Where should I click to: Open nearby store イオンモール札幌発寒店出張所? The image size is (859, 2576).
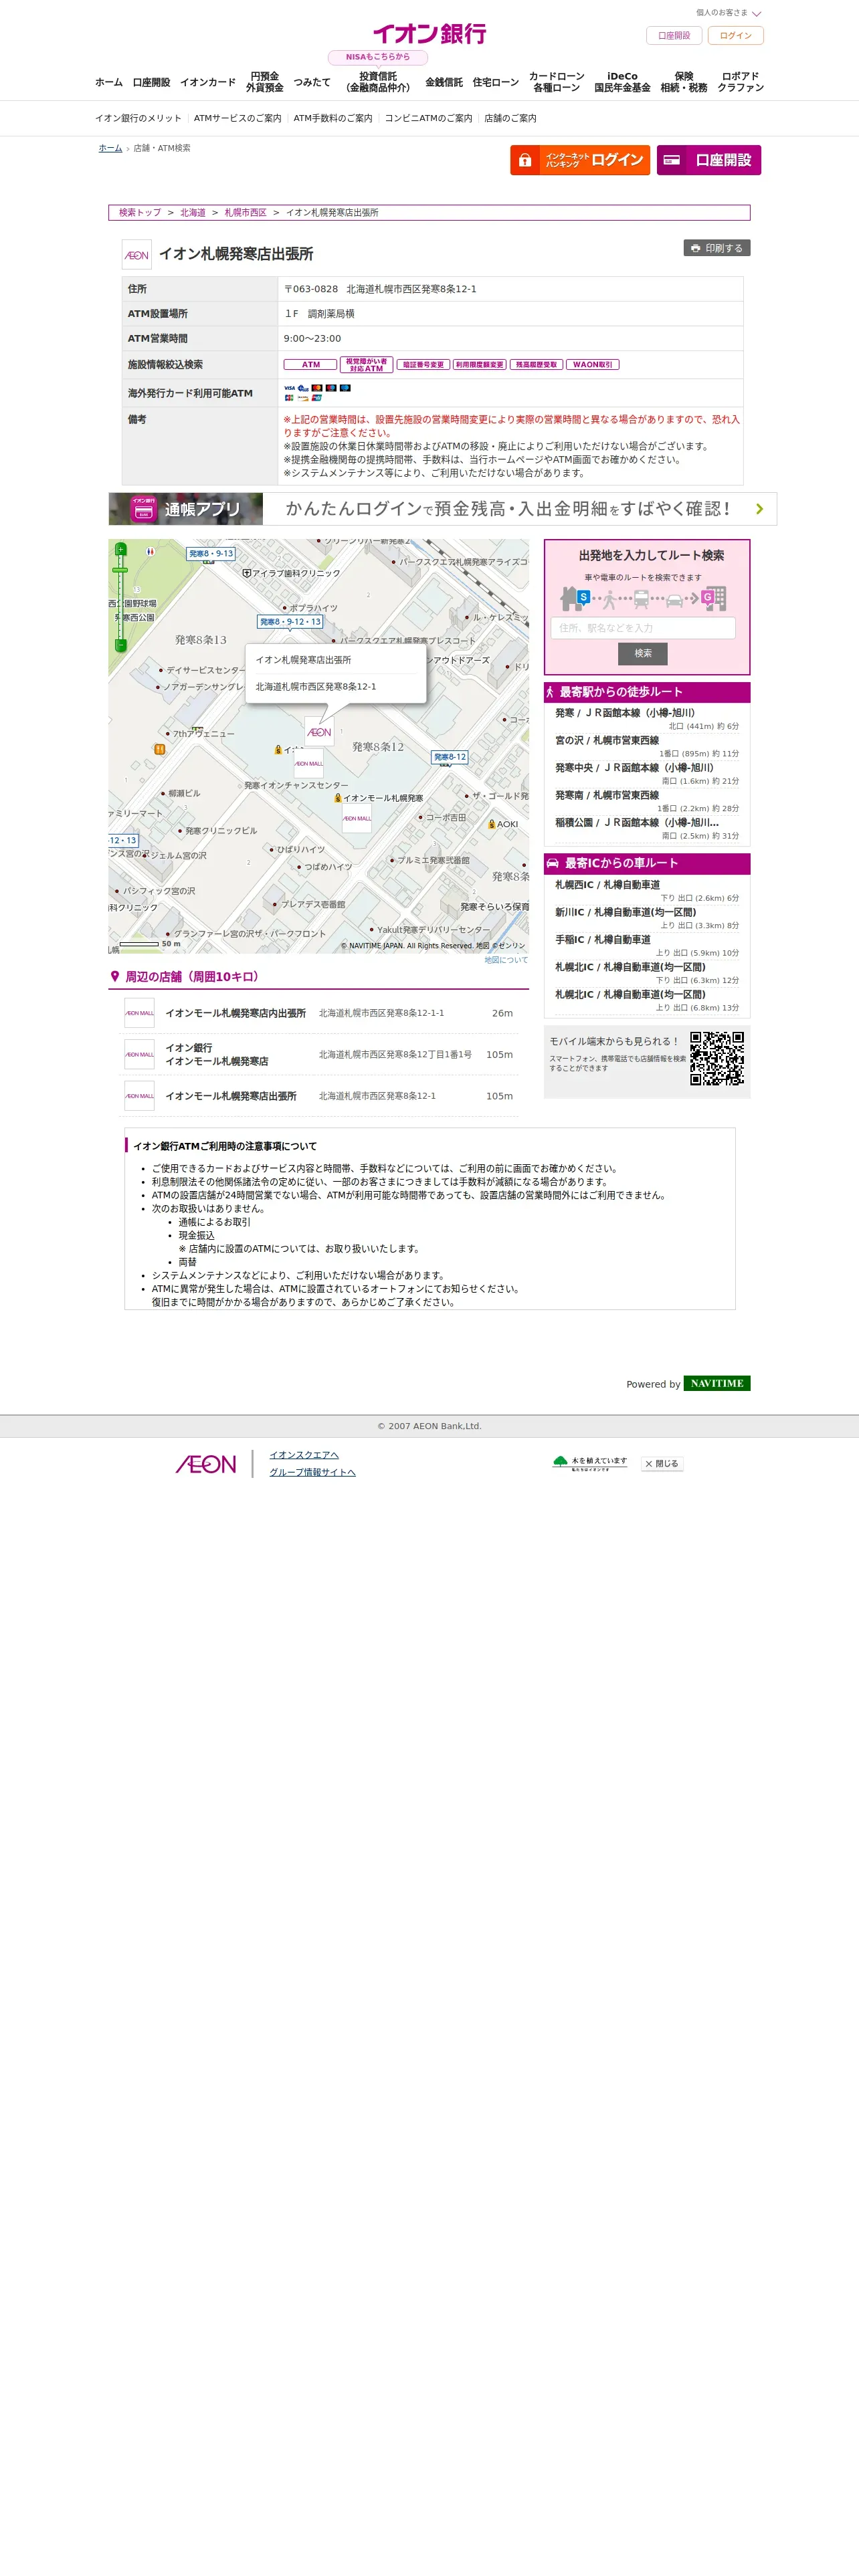click(231, 1096)
